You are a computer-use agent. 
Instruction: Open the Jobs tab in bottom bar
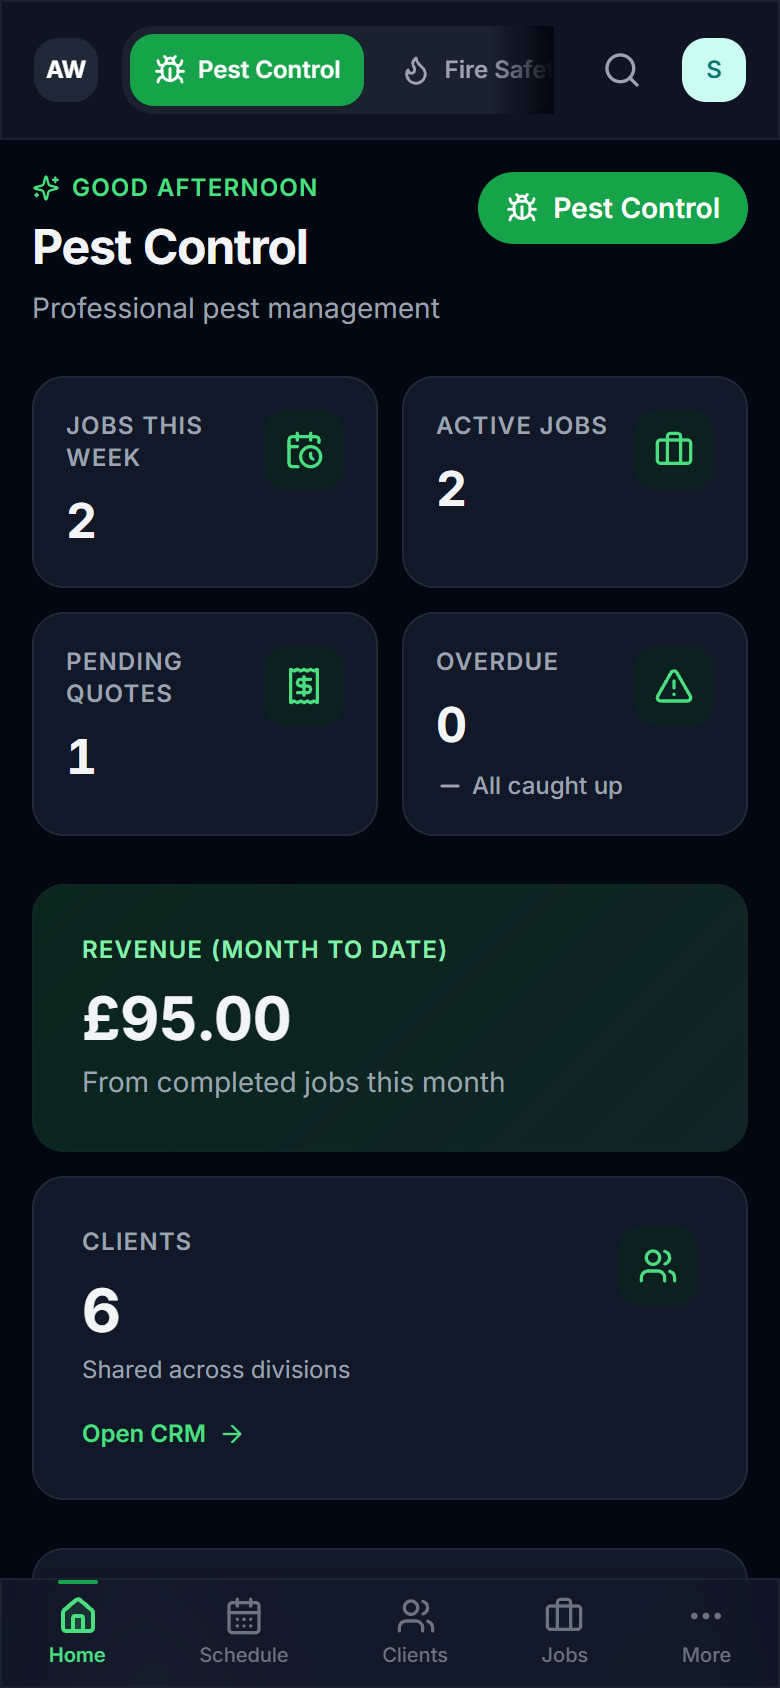564,1632
